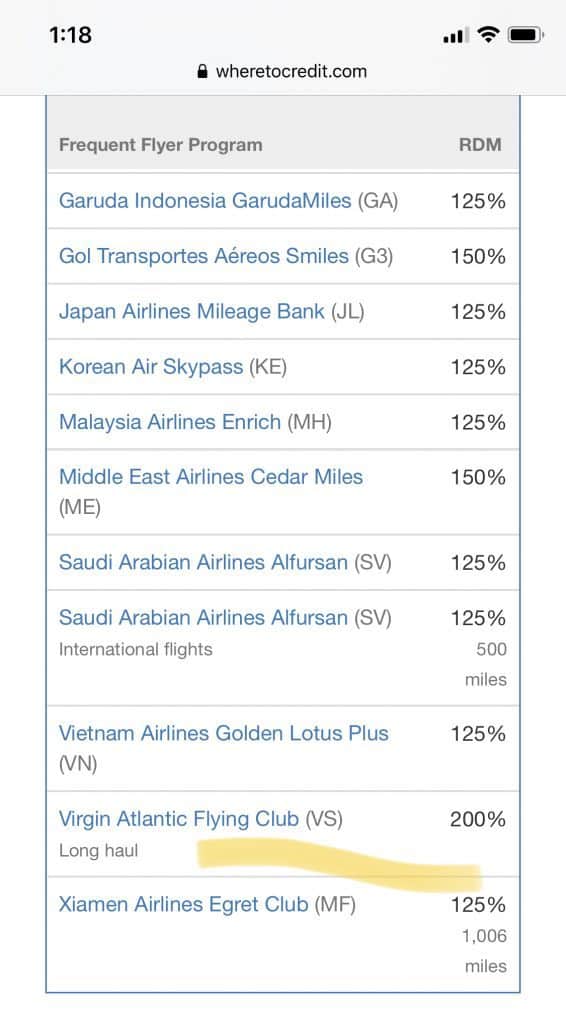Tap the battery indicator icon

(526, 35)
